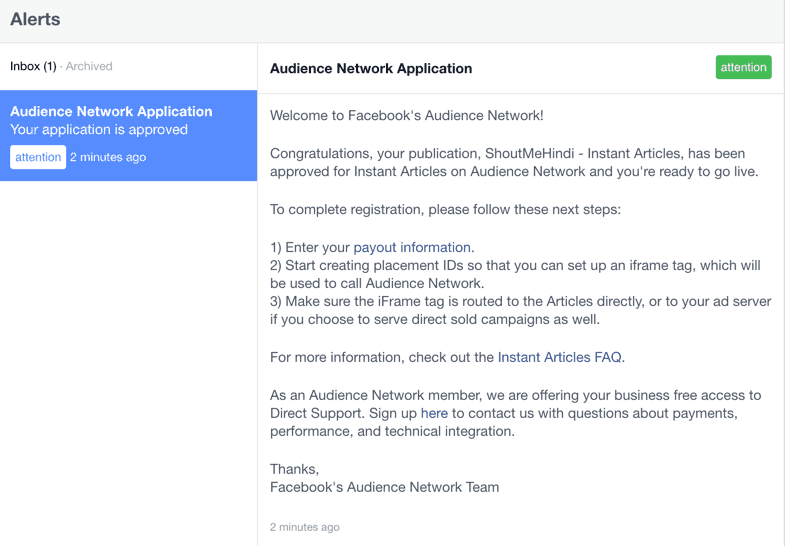Click the message title Audience Network Application
The height and width of the screenshot is (546, 785).
[371, 69]
